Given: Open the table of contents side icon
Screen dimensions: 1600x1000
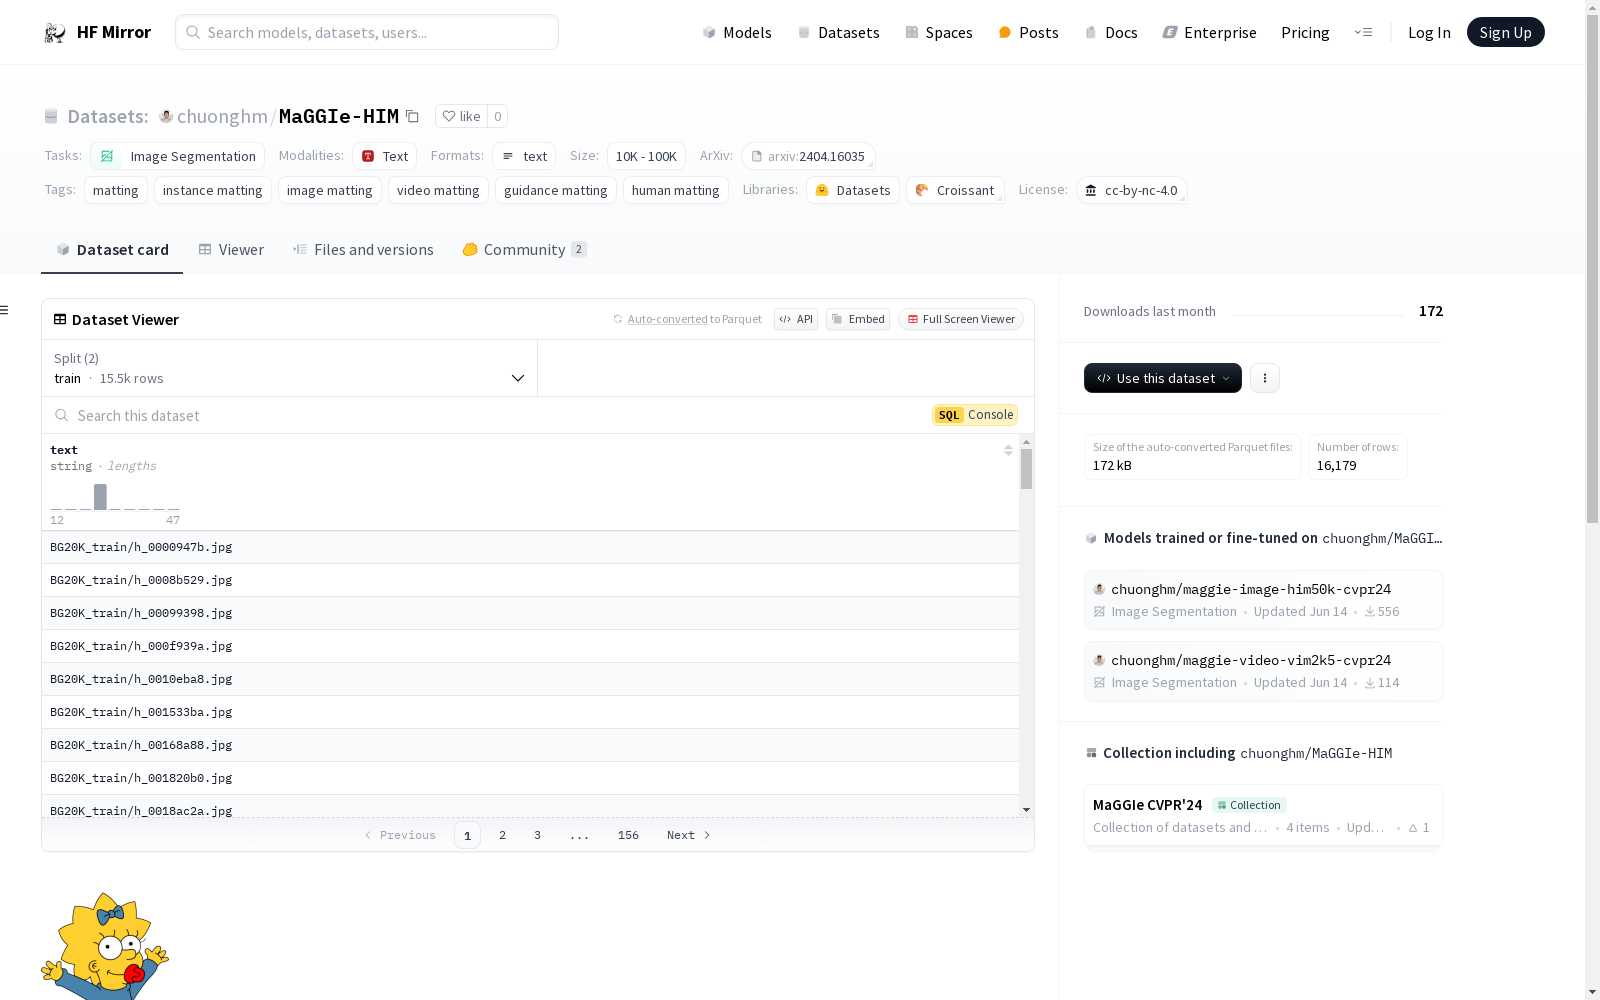Looking at the screenshot, I should pyautogui.click(x=5, y=310).
